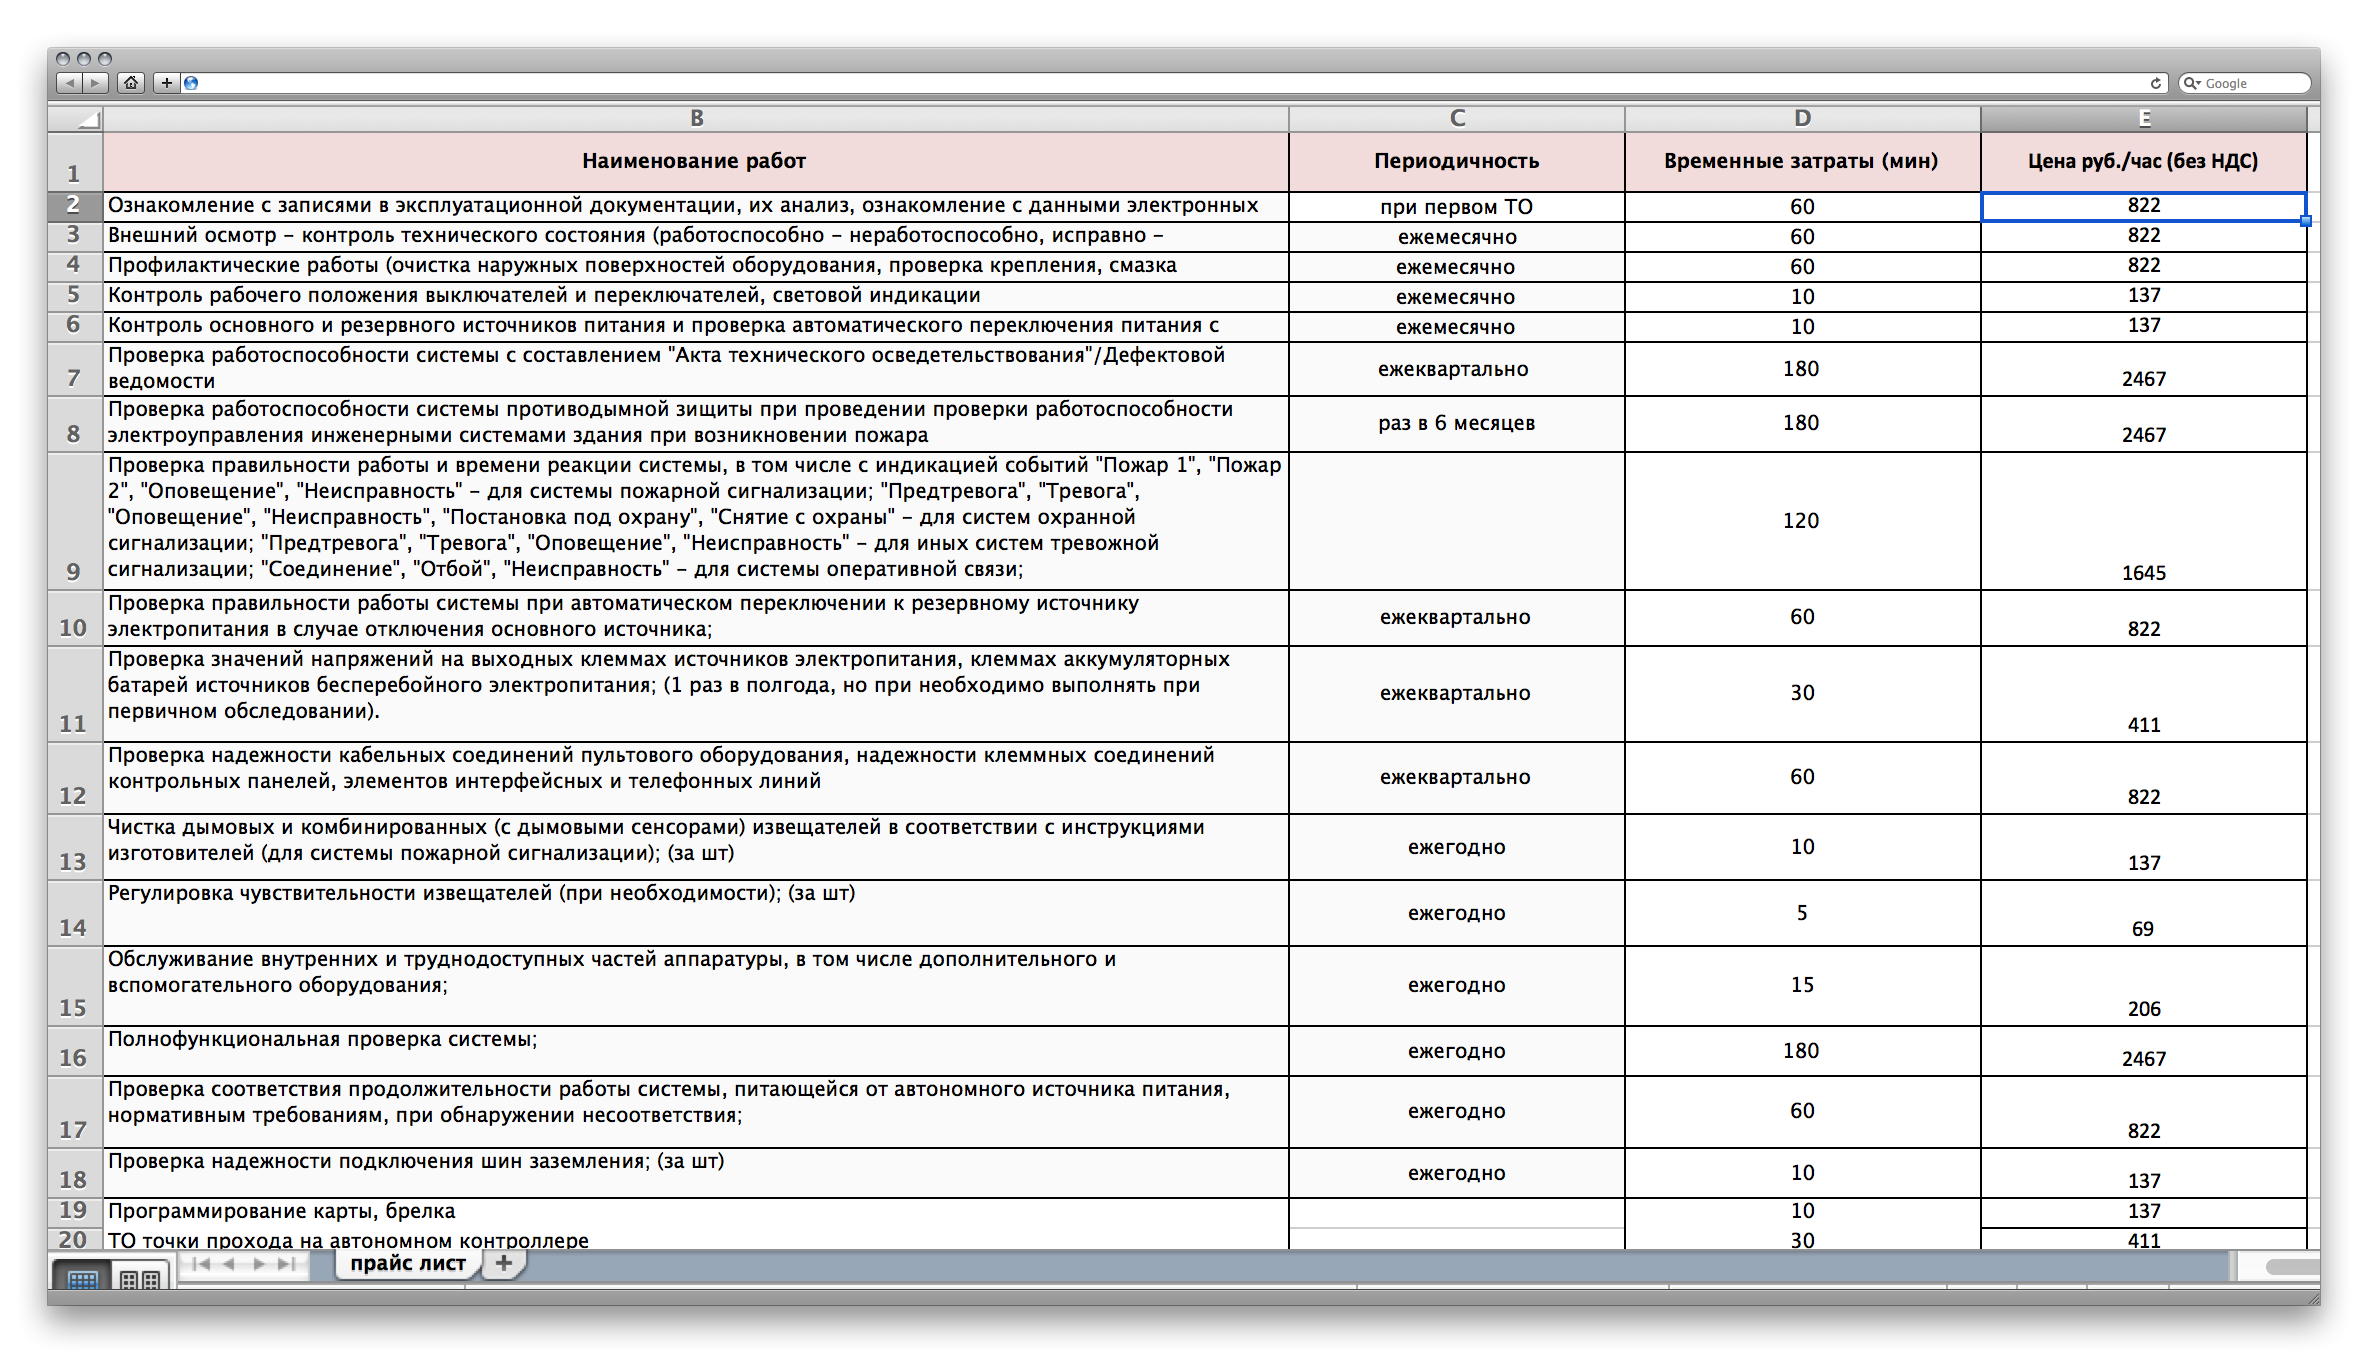Select ежеквартально cell in row 7
2368x1353 pixels.
1457,369
